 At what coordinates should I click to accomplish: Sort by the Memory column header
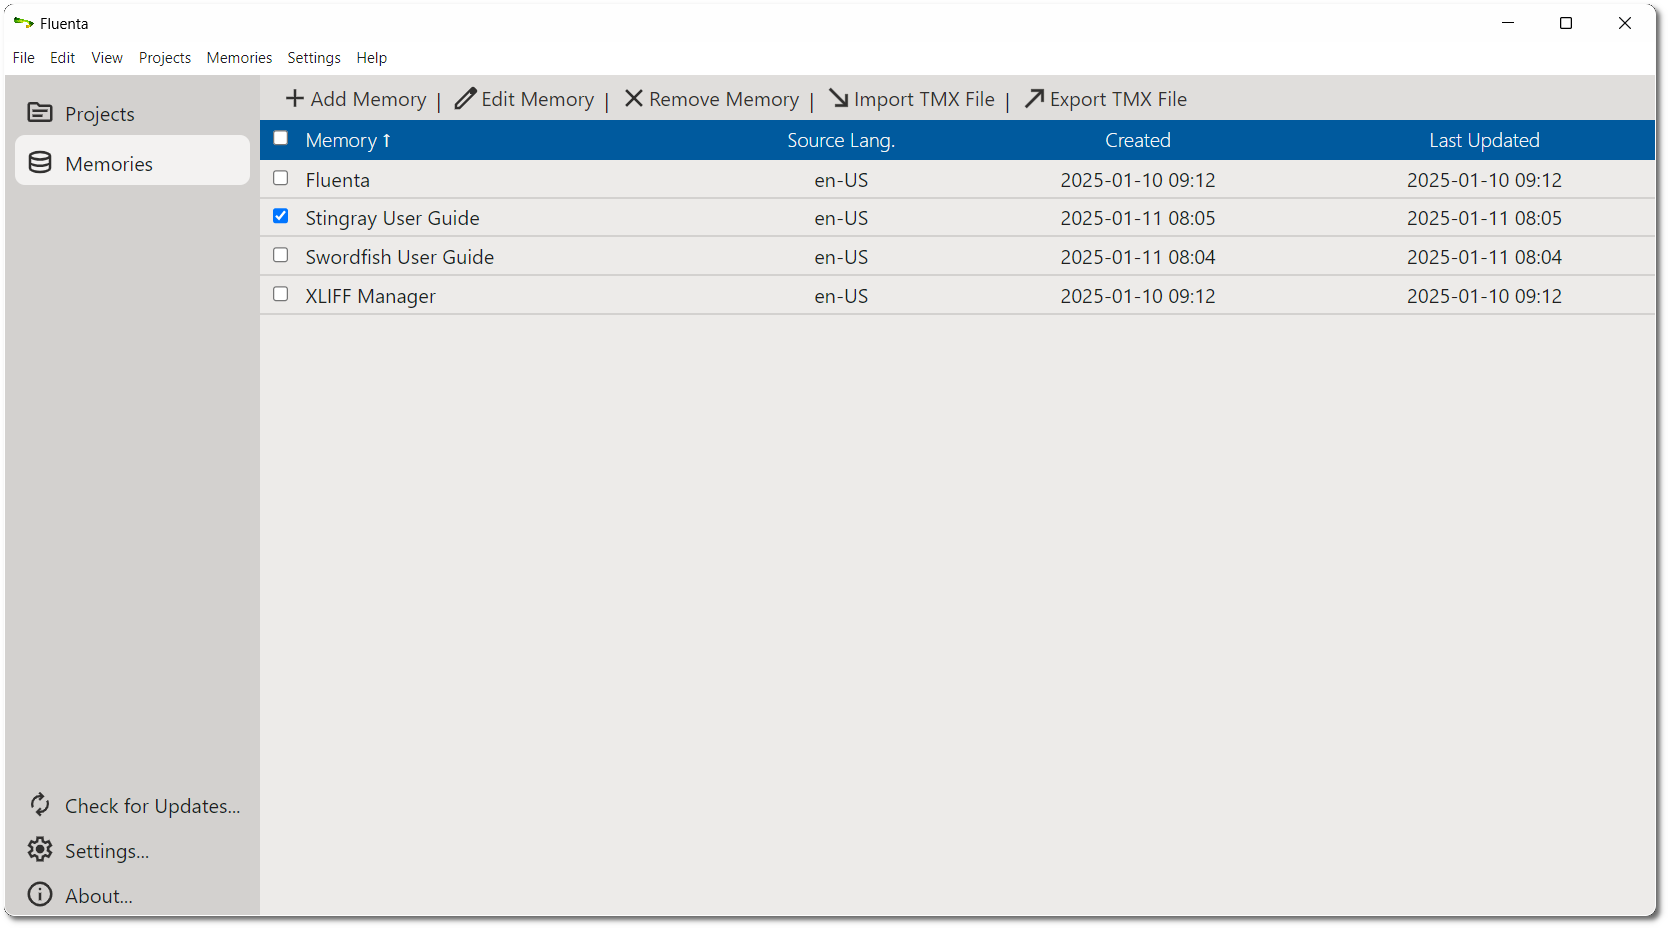[x=348, y=140]
